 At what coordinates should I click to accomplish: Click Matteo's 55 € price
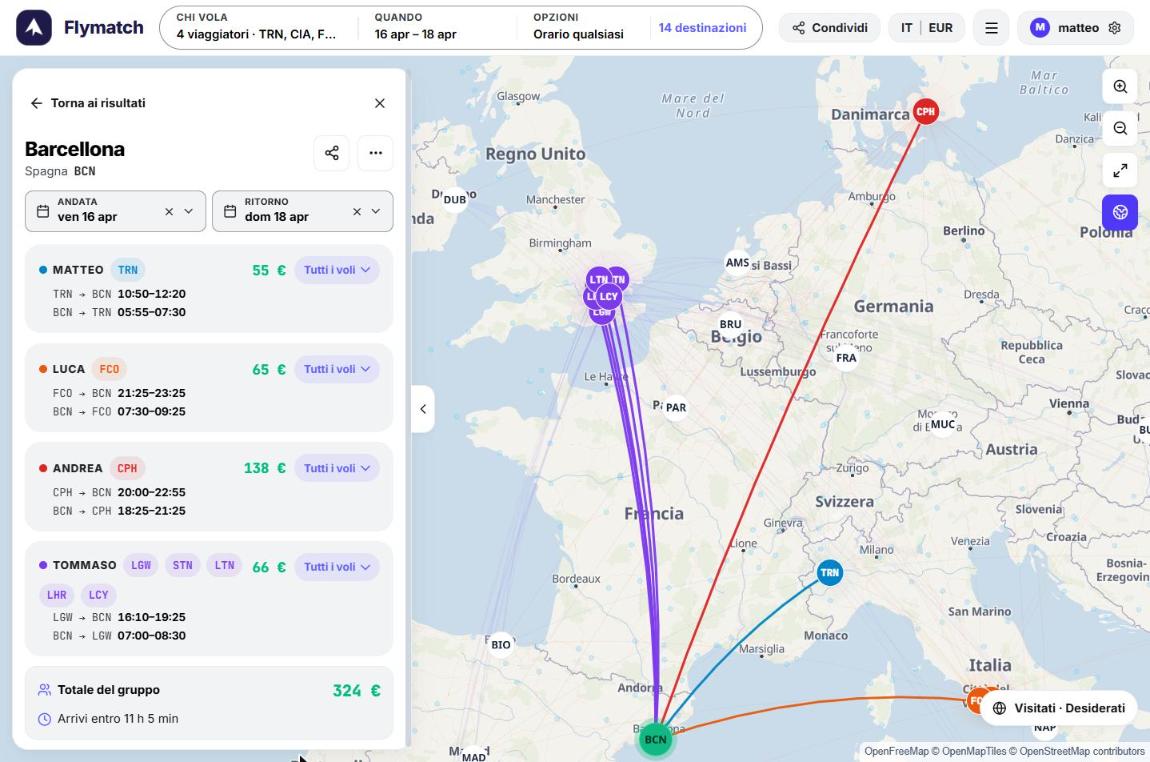pos(268,270)
